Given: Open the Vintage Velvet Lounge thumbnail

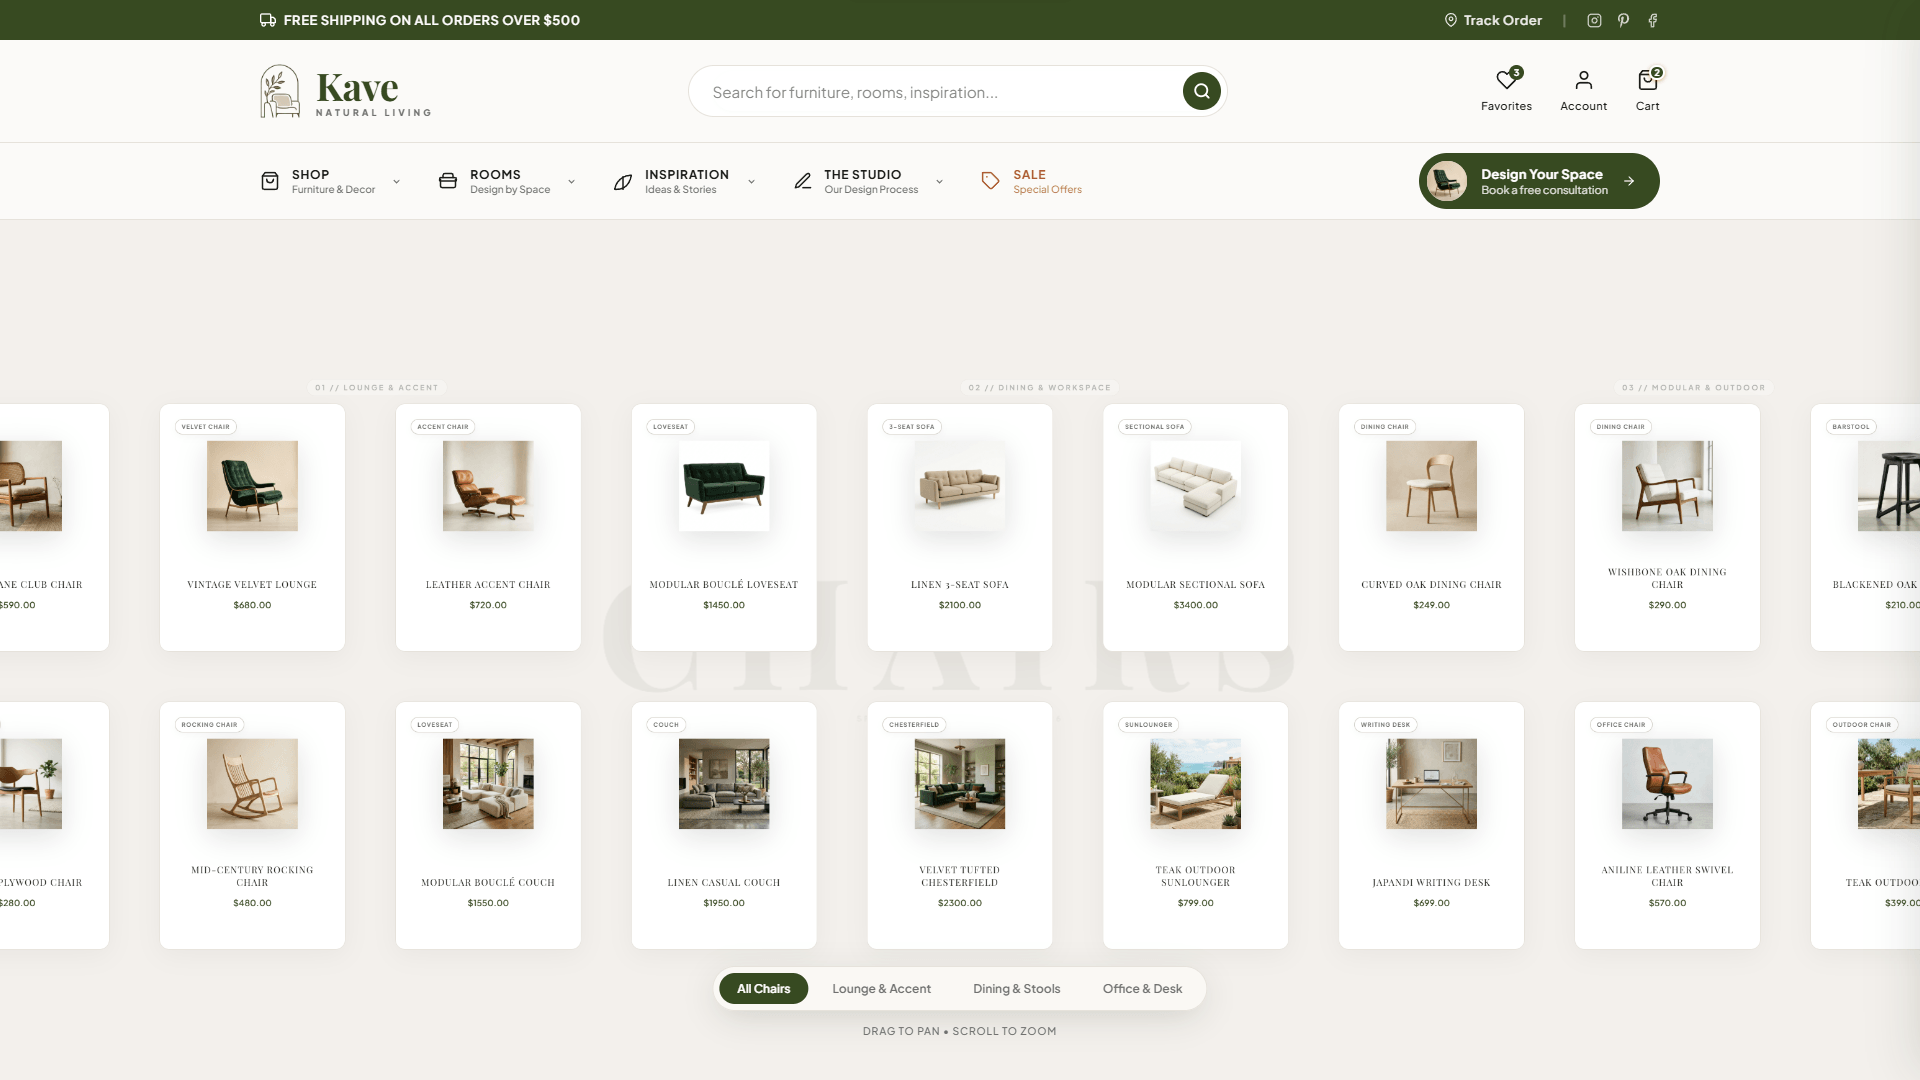Looking at the screenshot, I should pos(252,486).
